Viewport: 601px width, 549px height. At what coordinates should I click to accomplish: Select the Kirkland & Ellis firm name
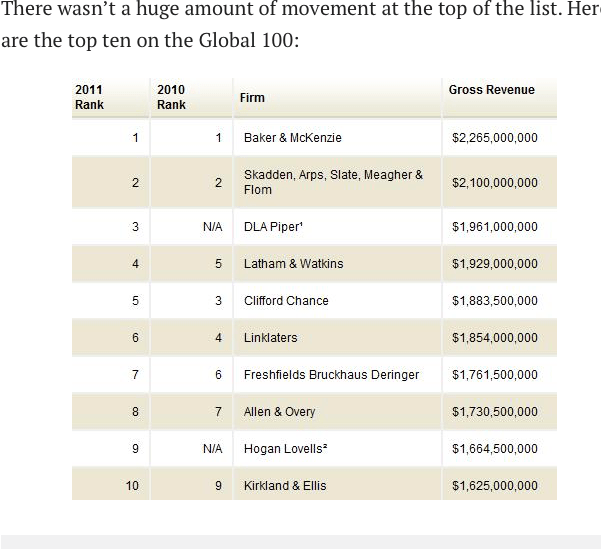(x=285, y=486)
